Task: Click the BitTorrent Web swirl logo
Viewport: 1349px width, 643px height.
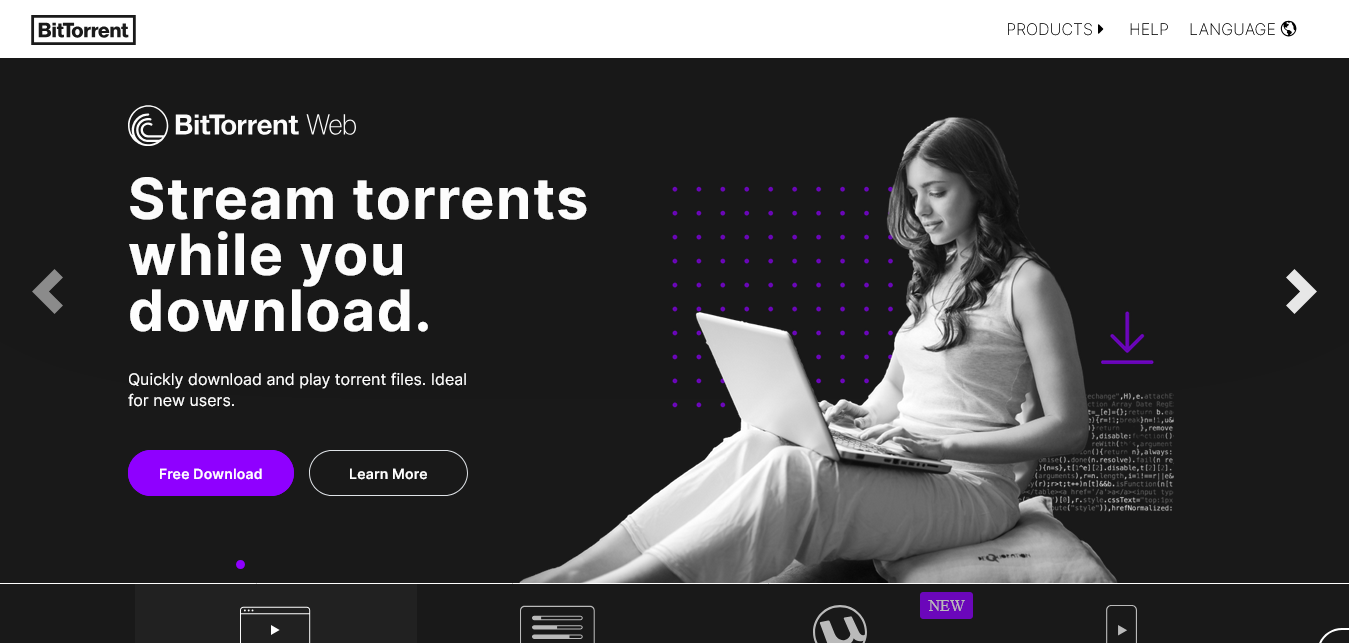Action: (x=148, y=125)
